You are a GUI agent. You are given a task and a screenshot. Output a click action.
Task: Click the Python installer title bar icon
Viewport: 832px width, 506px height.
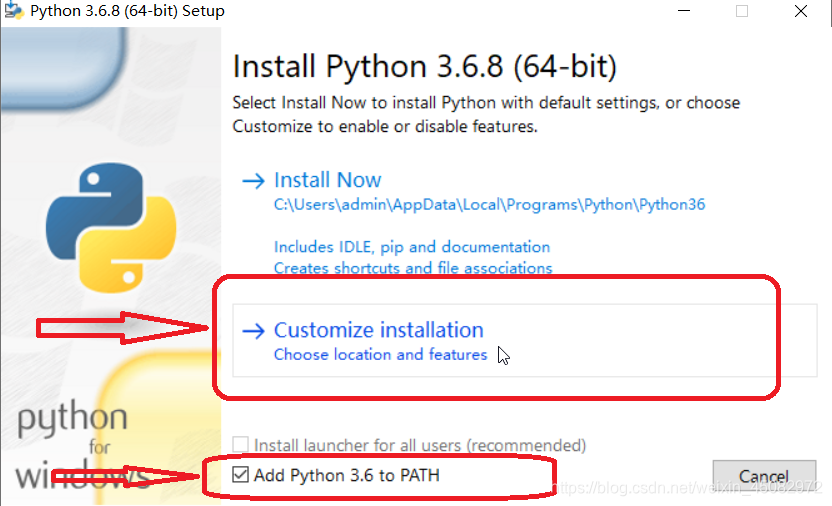coord(13,11)
